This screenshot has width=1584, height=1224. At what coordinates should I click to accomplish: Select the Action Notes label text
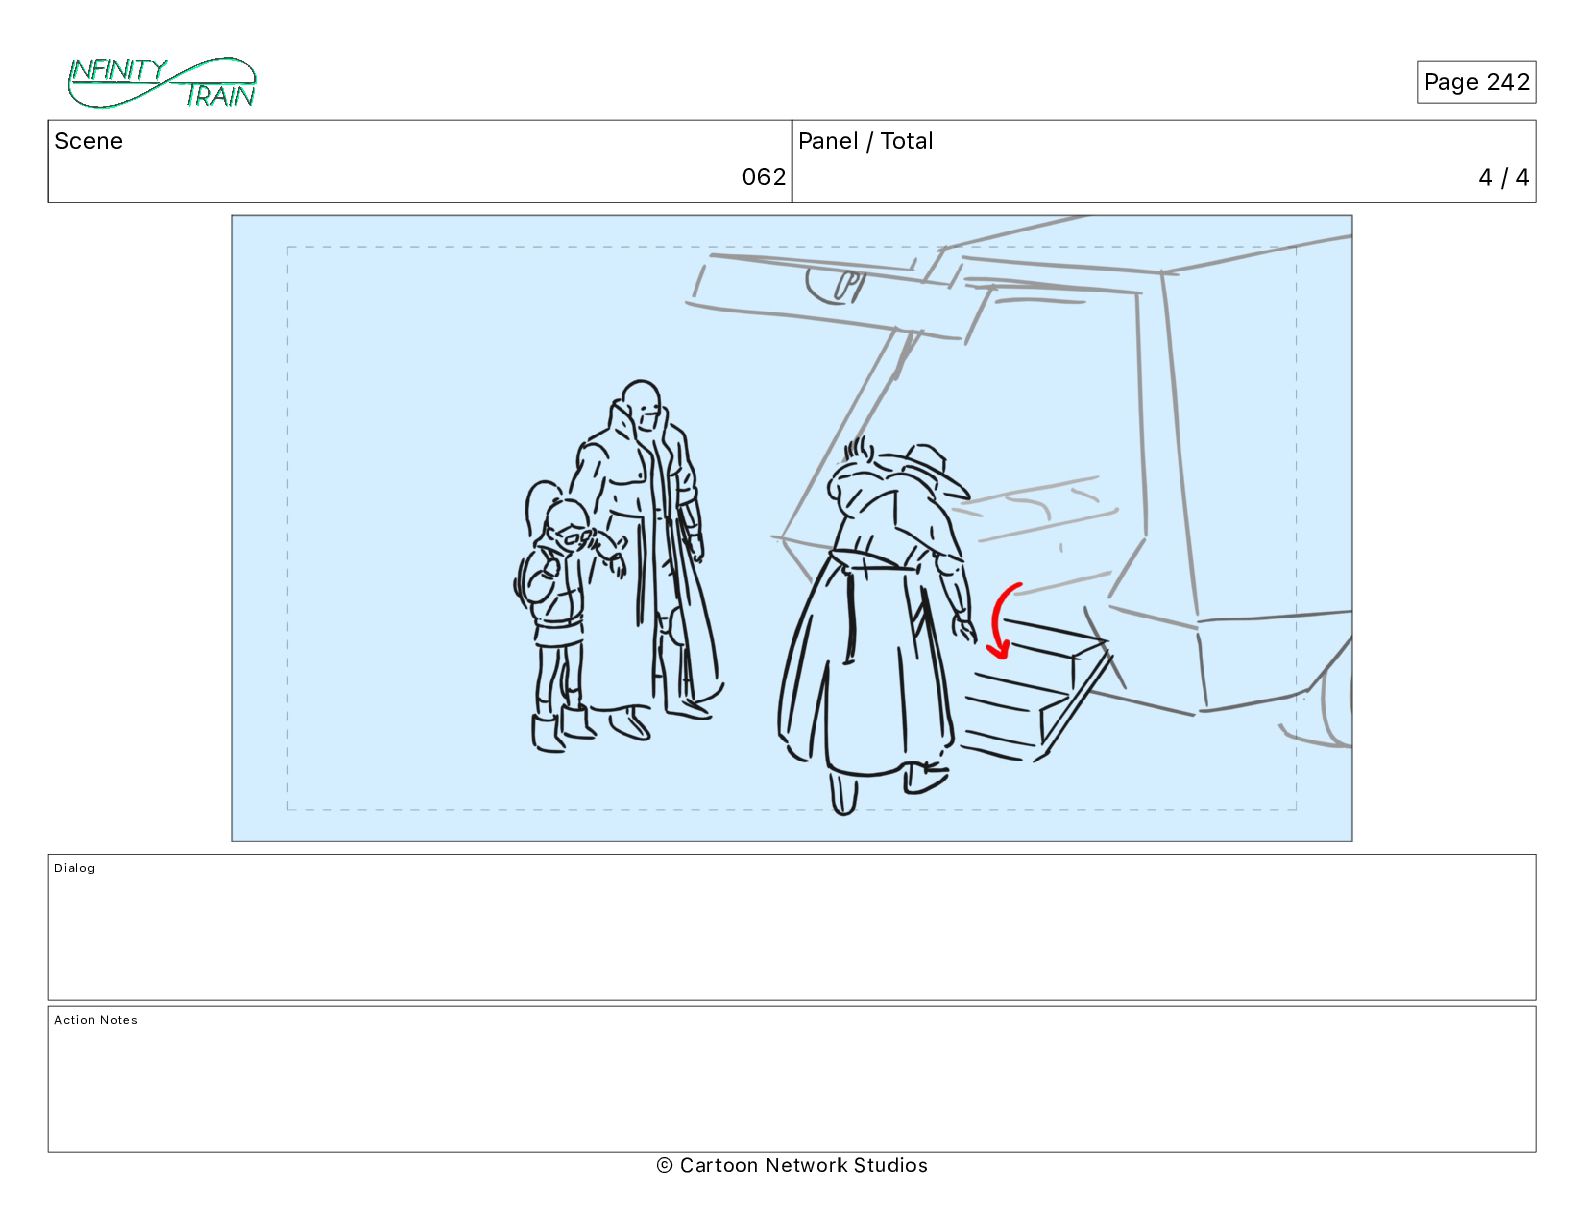pyautogui.click(x=96, y=1020)
